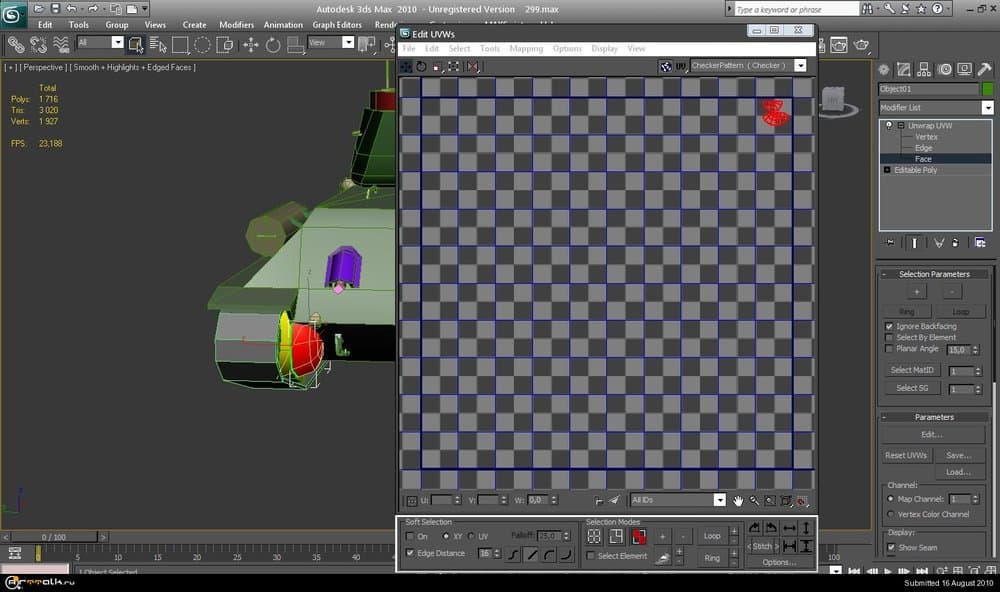Click the Zoom magnifier tool
This screenshot has height=592, width=1000.
tap(754, 500)
